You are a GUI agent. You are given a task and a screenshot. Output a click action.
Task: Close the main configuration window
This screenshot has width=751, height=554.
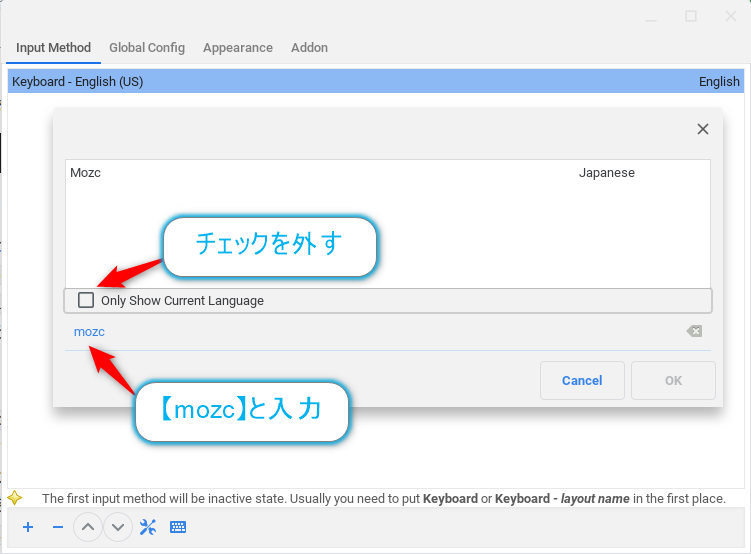pyautogui.click(x=730, y=16)
